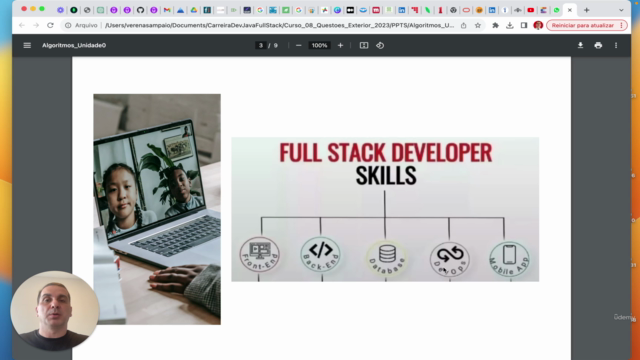The height and width of the screenshot is (360, 640).
Task: Click the DevOps infinity circle in diagram
Action: (x=449, y=259)
